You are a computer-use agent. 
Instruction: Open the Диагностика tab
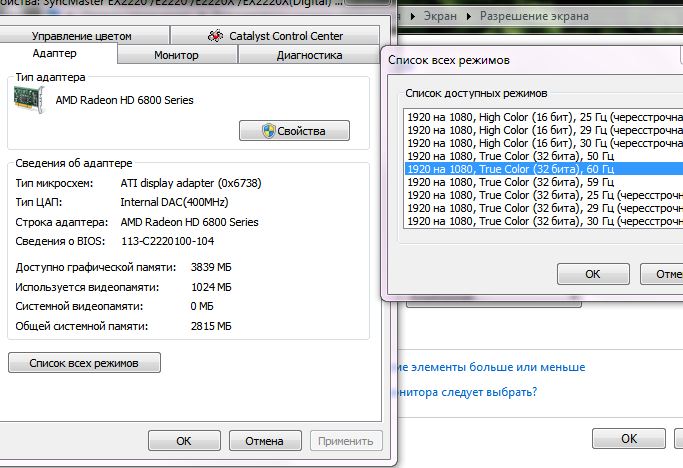309,55
